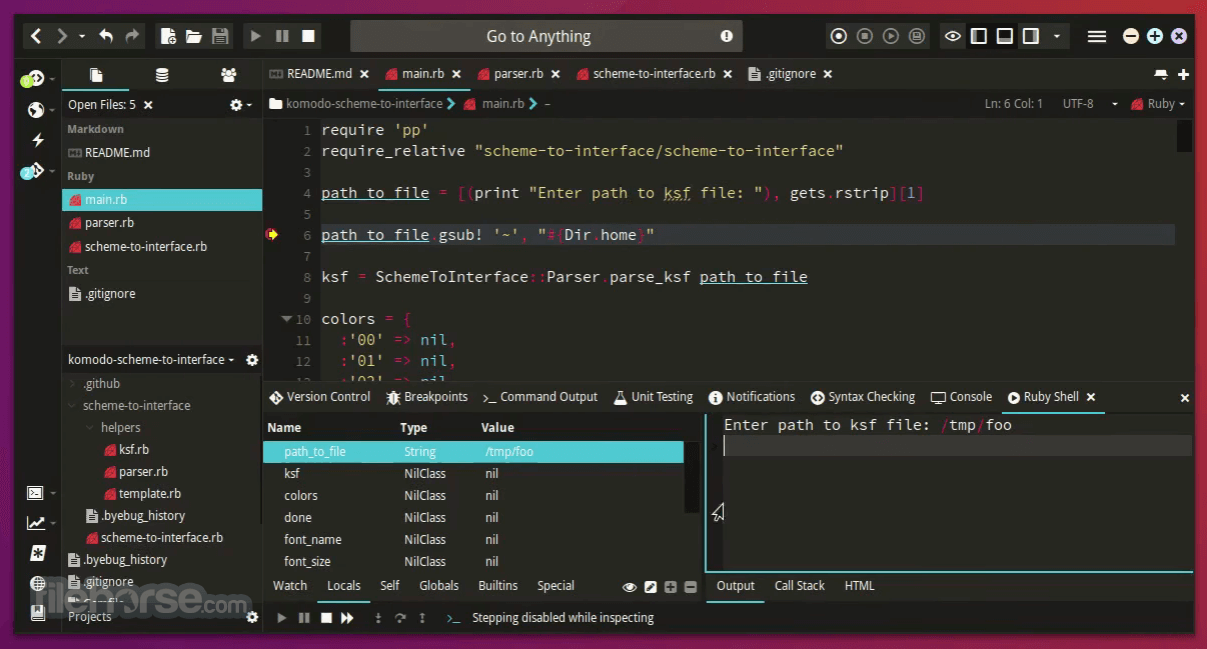Open the Syntax Checking panel tab

click(x=863, y=397)
